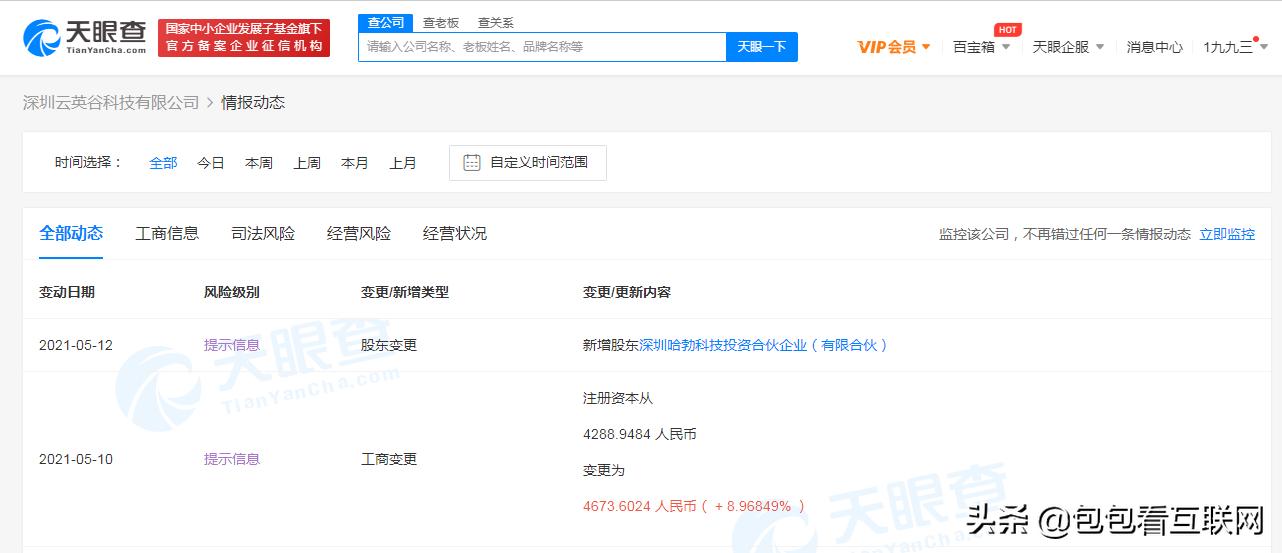1282x553 pixels.
Task: Open the 1九九三 user account menu
Action: coord(1235,47)
